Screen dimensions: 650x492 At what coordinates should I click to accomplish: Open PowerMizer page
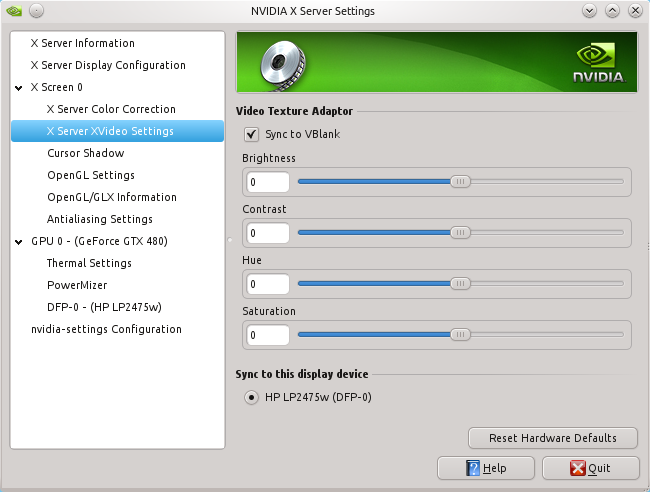click(77, 285)
